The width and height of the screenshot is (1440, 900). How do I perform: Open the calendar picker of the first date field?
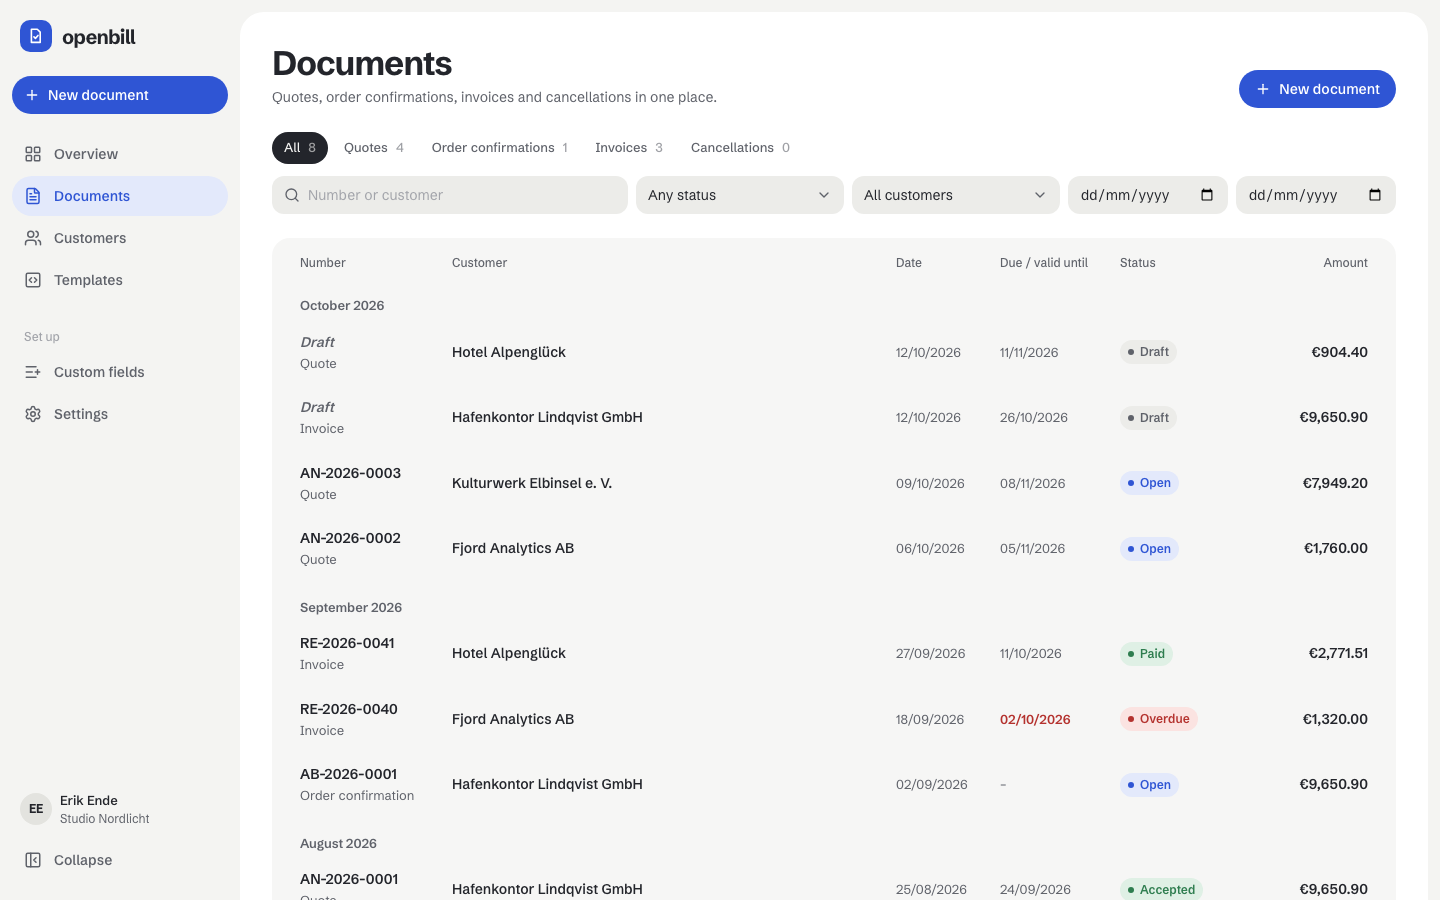tap(1207, 195)
